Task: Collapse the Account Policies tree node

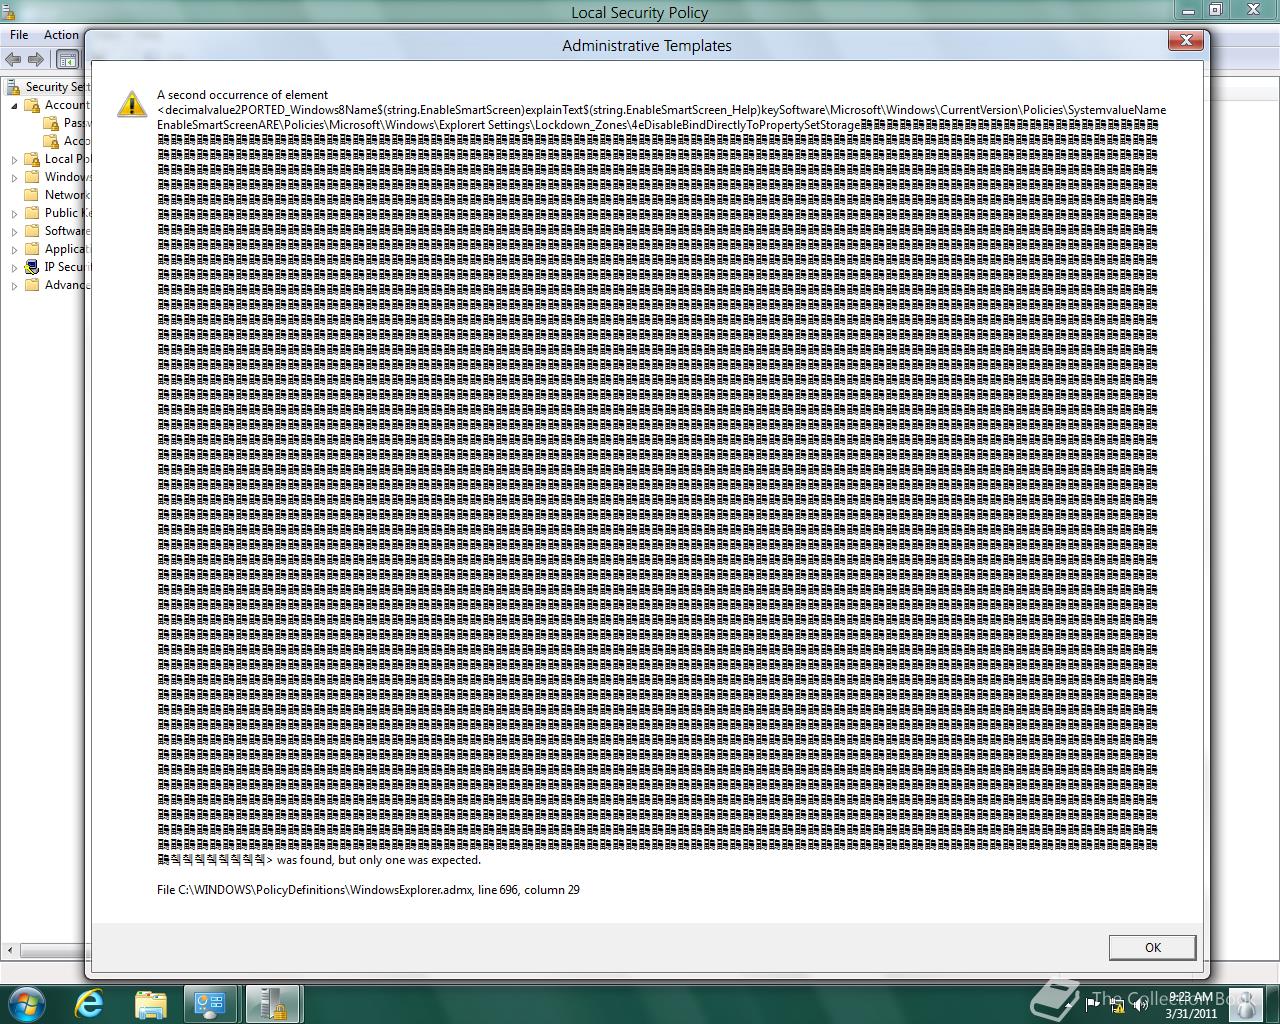Action: pyautogui.click(x=14, y=105)
